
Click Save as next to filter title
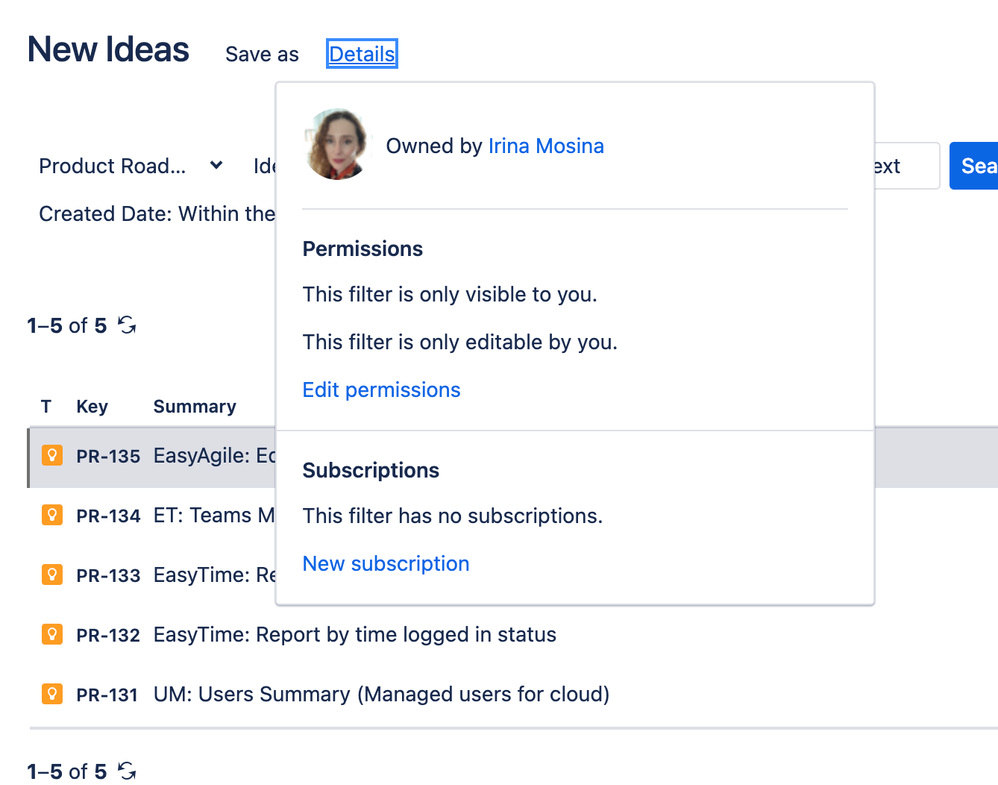[262, 55]
